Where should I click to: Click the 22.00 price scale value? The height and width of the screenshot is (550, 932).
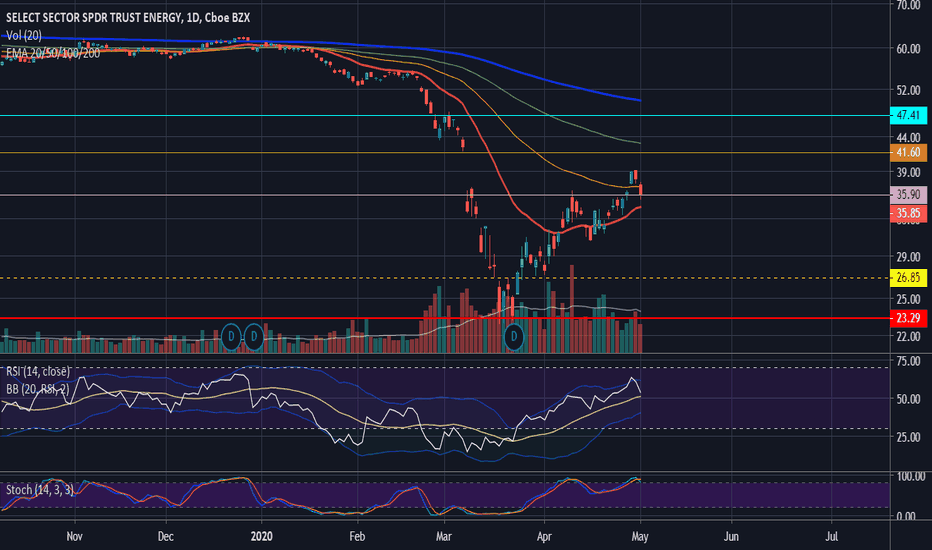point(908,336)
